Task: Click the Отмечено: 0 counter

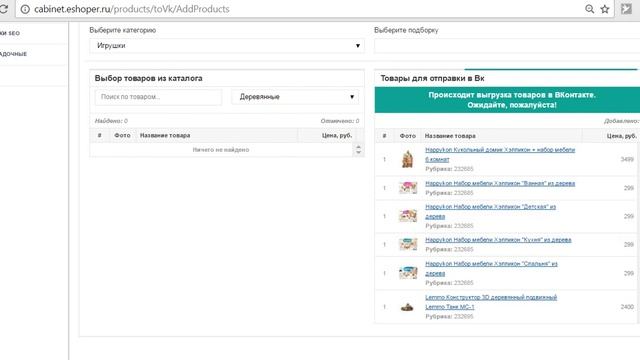Action: click(340, 121)
